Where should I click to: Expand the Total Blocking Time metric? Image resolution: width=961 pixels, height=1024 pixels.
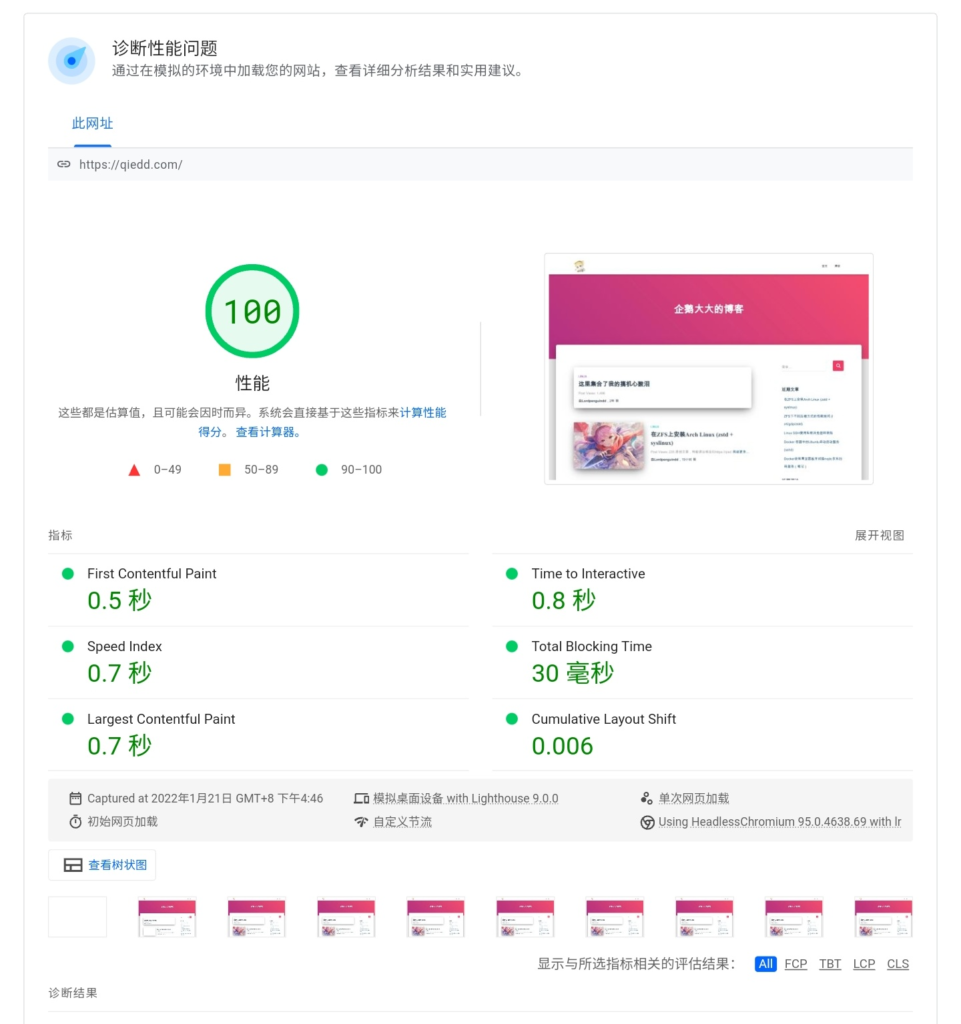pos(591,647)
